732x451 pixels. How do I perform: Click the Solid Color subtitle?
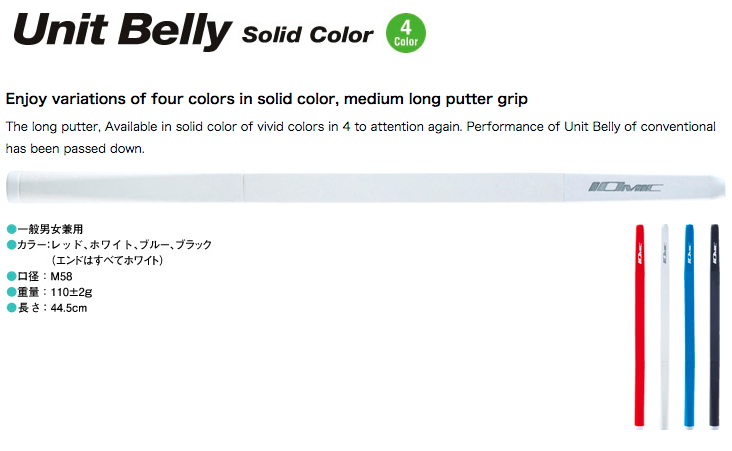coord(308,35)
